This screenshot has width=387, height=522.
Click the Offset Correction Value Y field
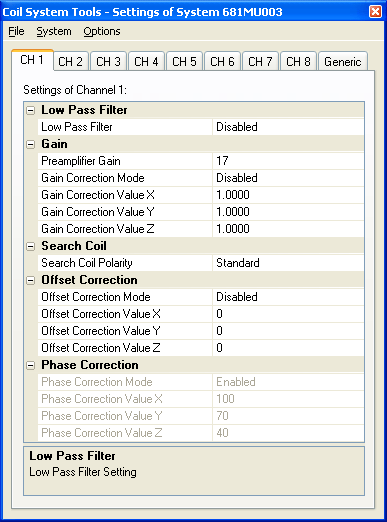point(288,331)
